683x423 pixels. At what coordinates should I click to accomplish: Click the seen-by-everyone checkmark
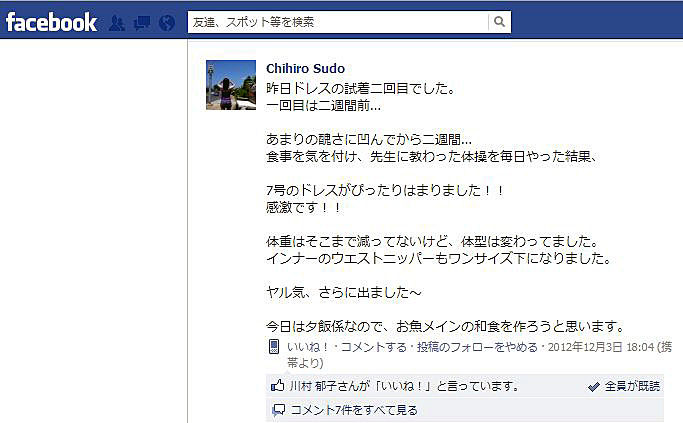(x=593, y=386)
